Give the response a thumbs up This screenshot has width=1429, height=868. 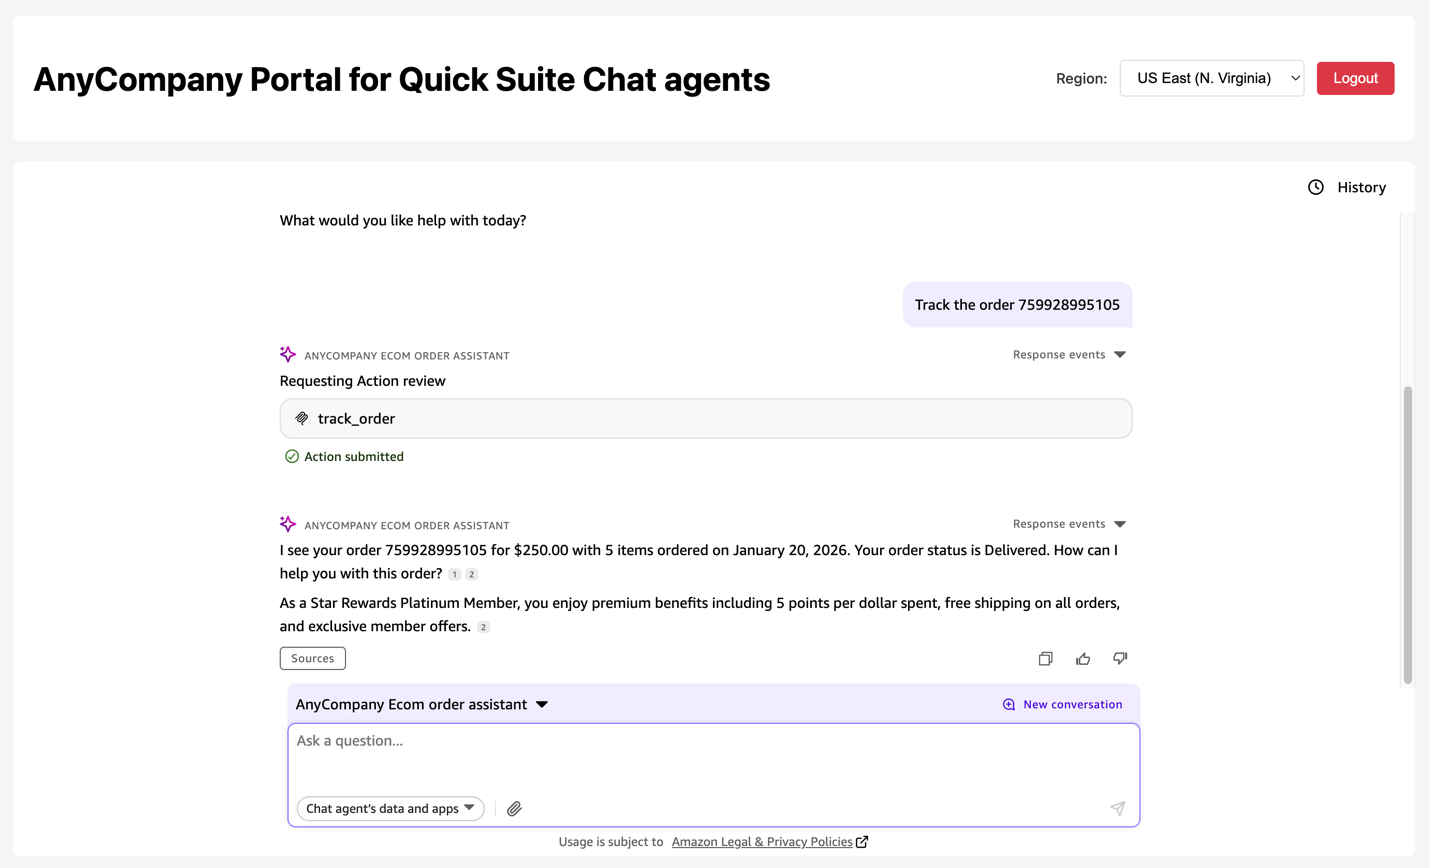pos(1083,659)
